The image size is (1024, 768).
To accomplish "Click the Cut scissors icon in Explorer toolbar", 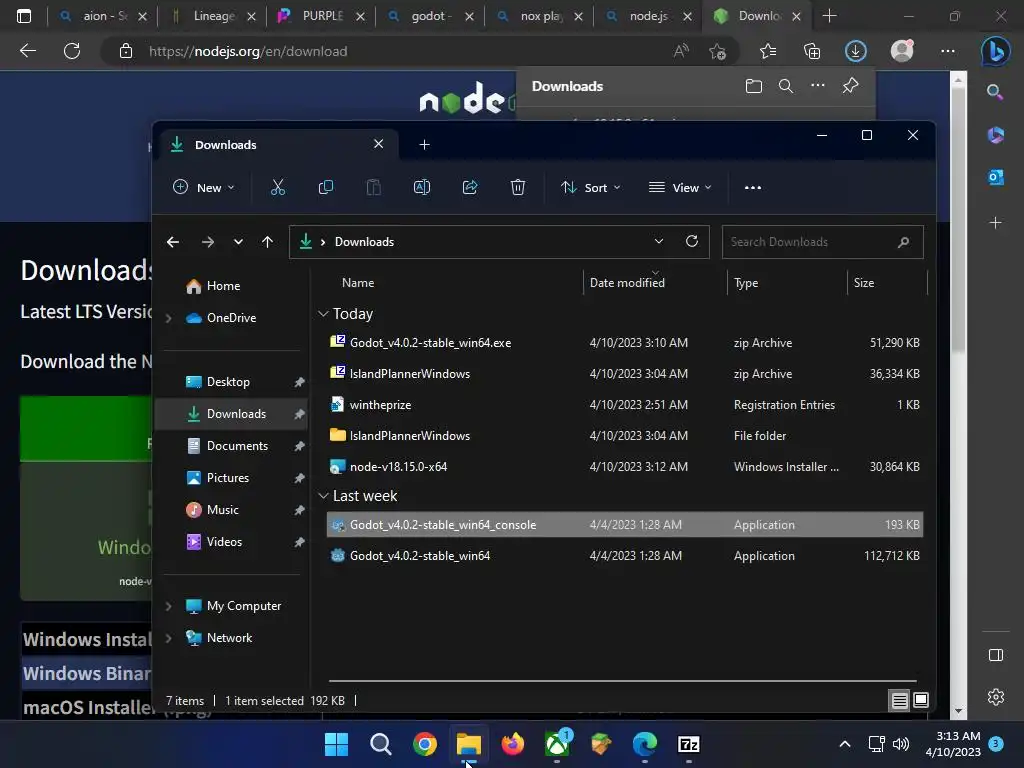I will click(278, 187).
